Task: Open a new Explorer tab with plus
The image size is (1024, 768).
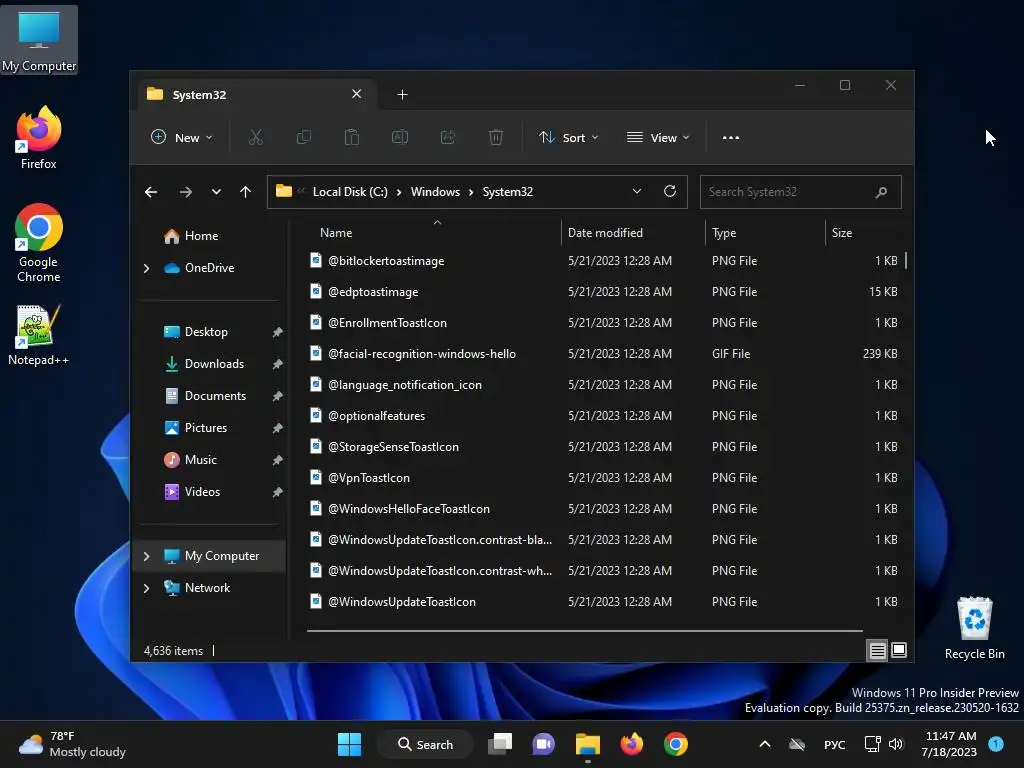Action: point(402,95)
